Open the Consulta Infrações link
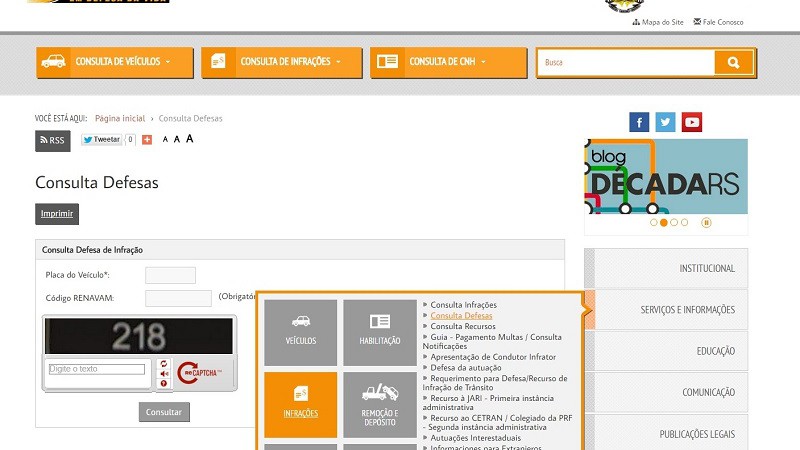 463,305
